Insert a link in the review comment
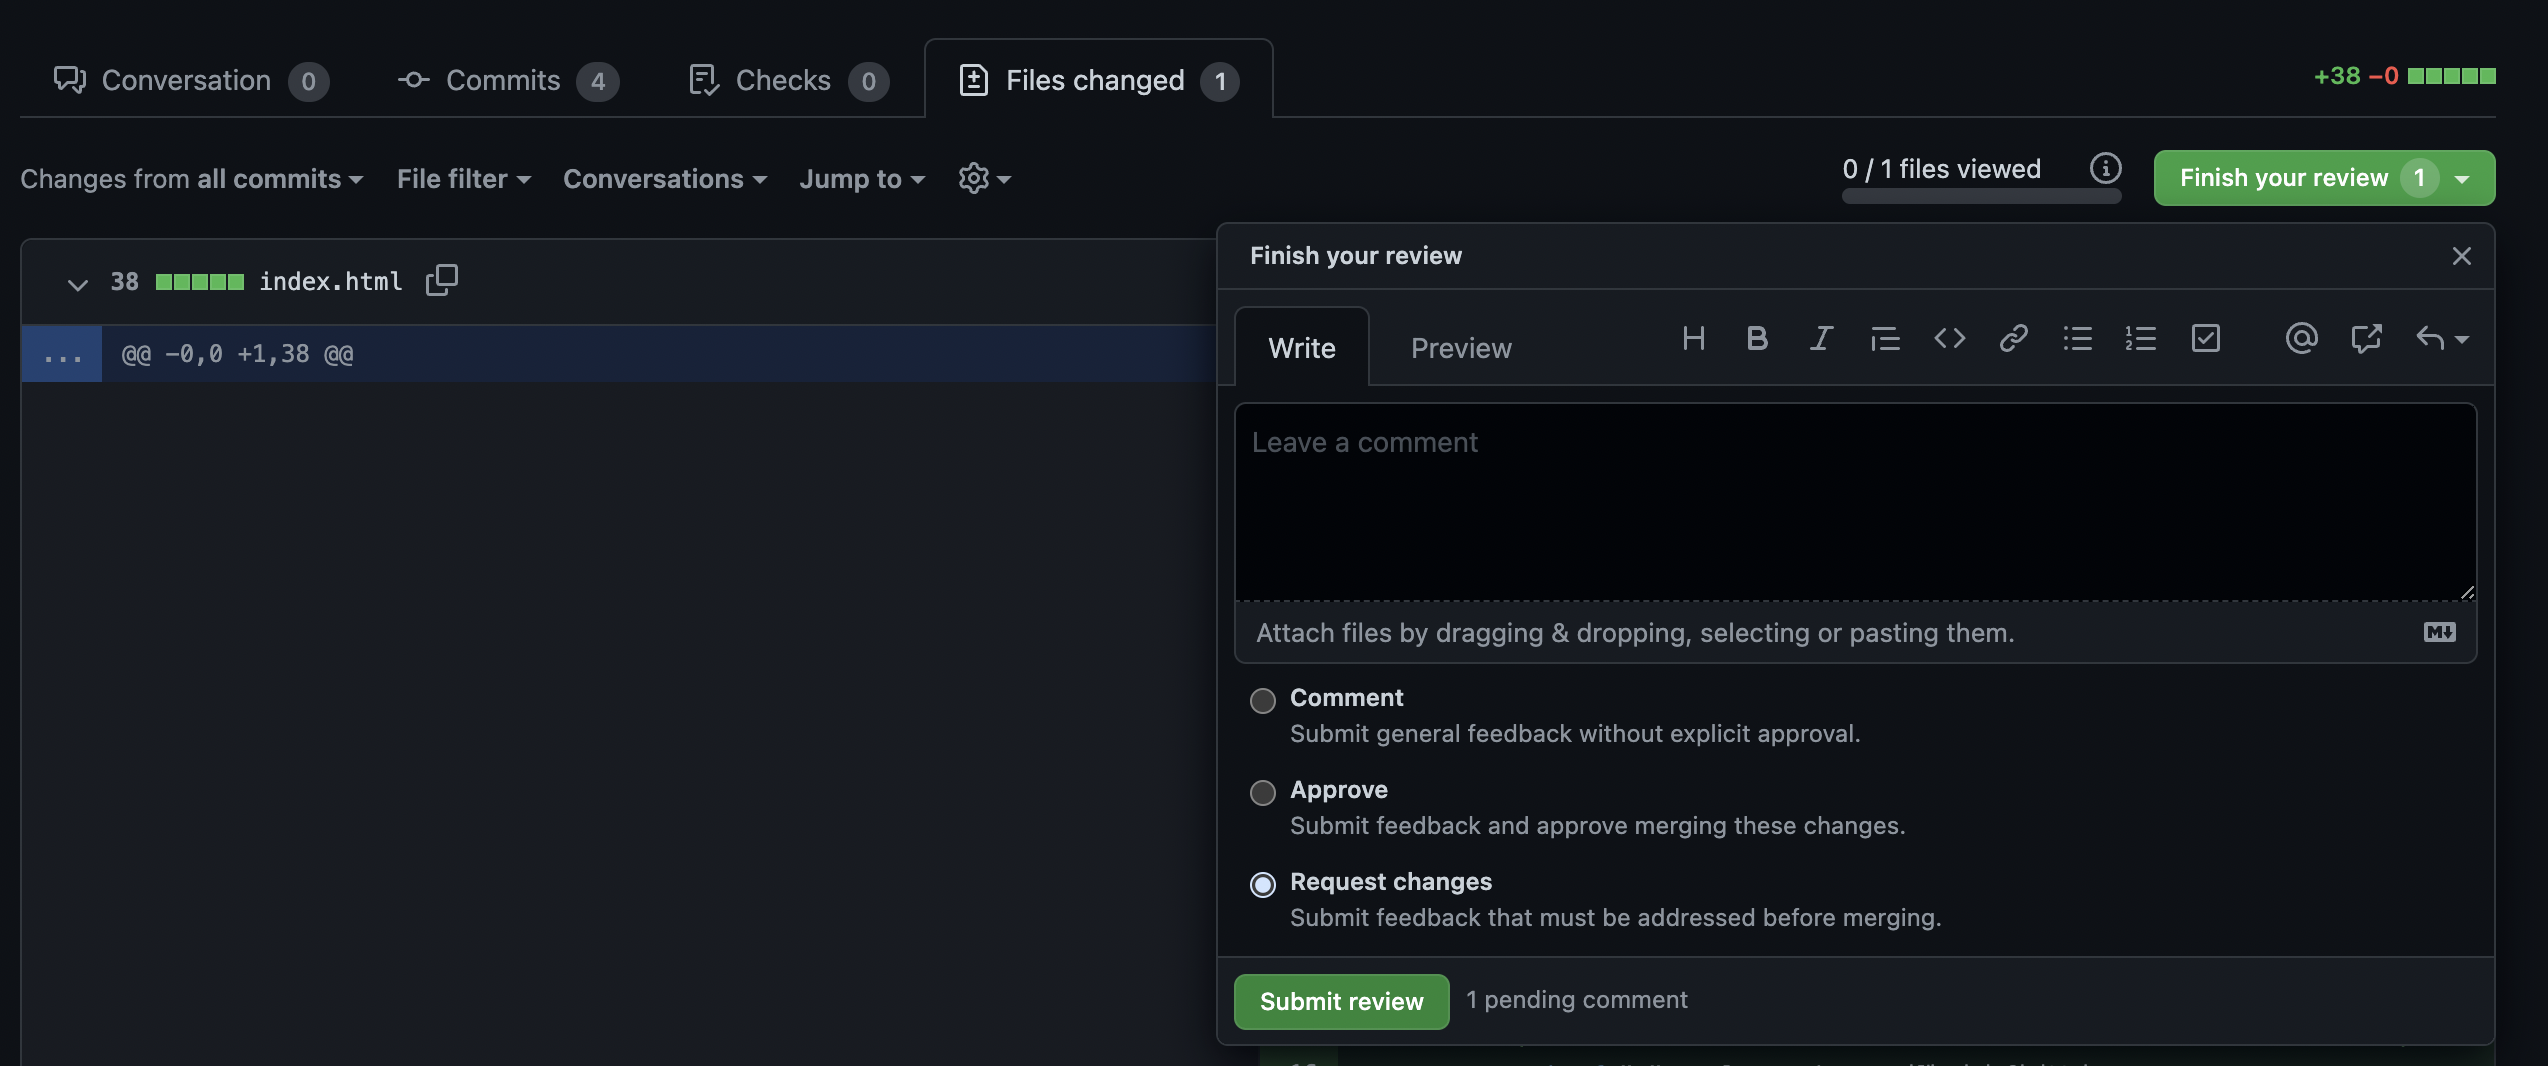The image size is (2548, 1066). coord(2013,339)
